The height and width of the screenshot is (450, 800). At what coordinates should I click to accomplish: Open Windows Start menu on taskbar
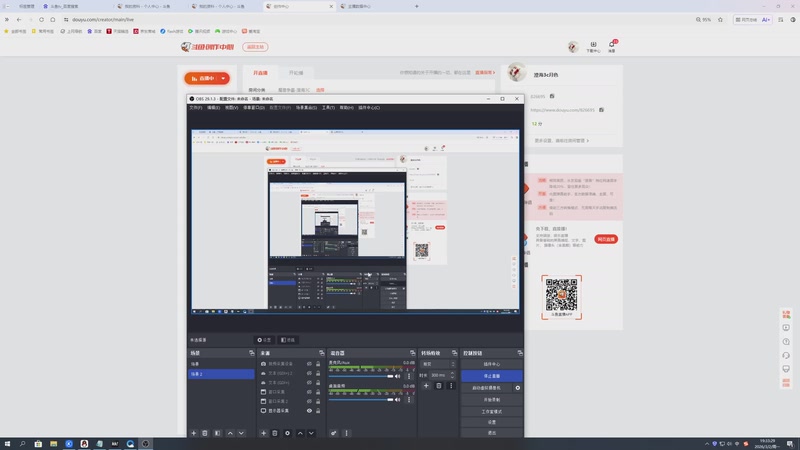click(7, 444)
